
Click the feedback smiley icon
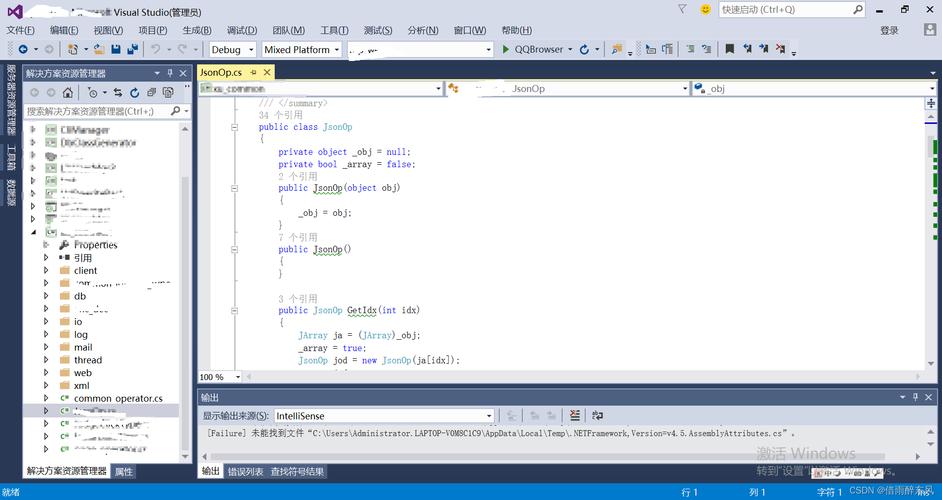[705, 10]
